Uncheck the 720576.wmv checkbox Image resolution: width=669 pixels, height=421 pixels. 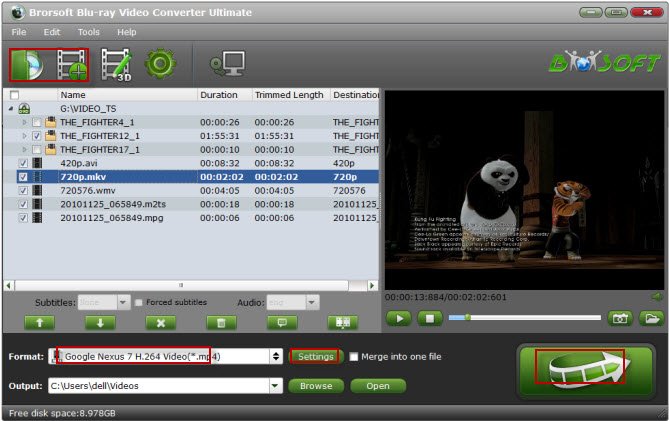pos(23,191)
